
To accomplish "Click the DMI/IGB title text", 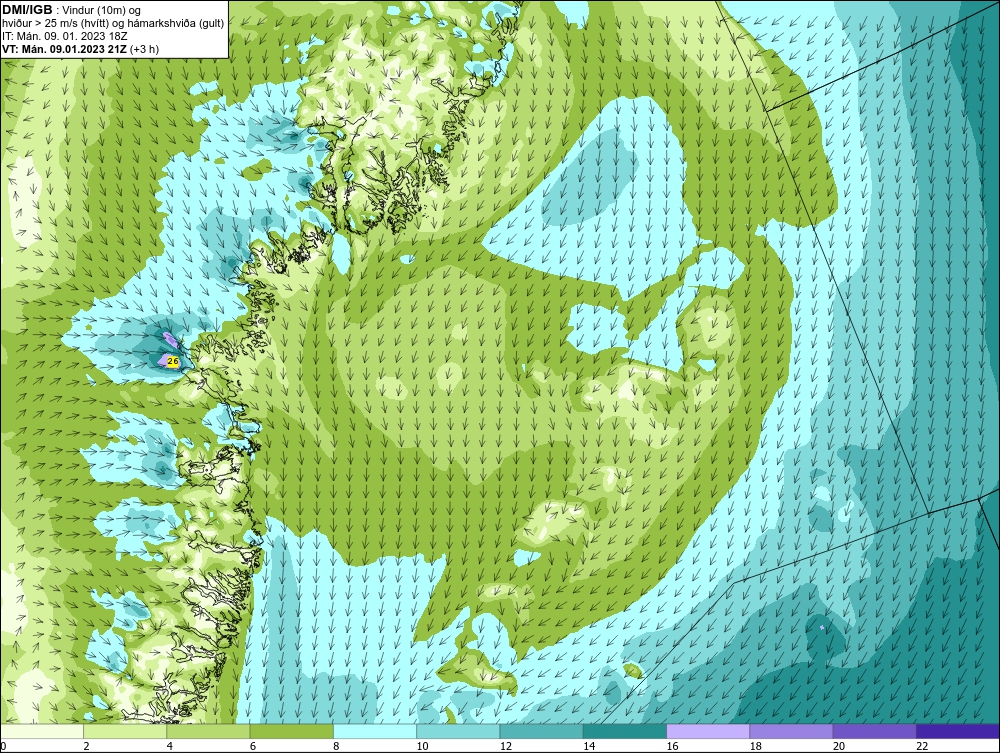I will 27,10.
